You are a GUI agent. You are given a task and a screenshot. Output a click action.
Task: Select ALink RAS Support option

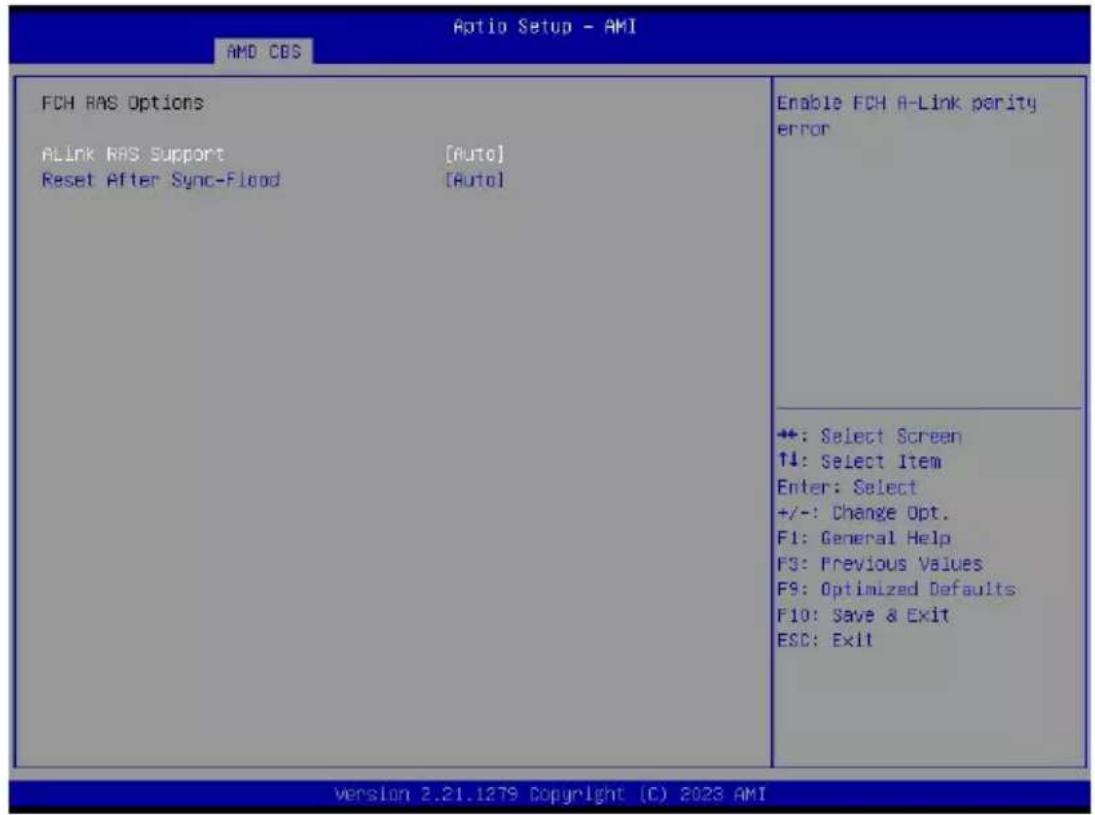point(133,154)
